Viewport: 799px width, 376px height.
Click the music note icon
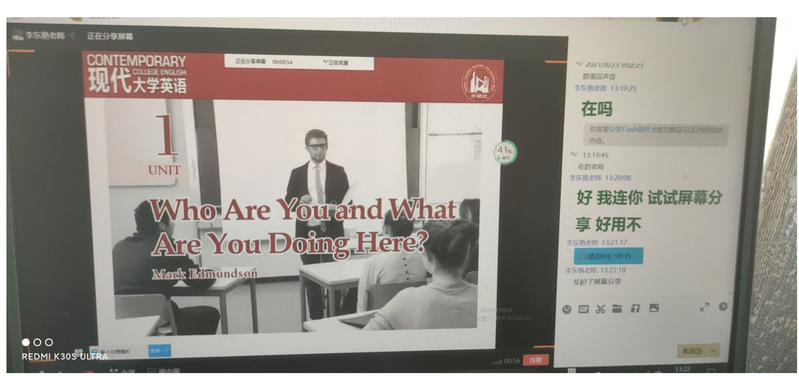click(x=635, y=308)
